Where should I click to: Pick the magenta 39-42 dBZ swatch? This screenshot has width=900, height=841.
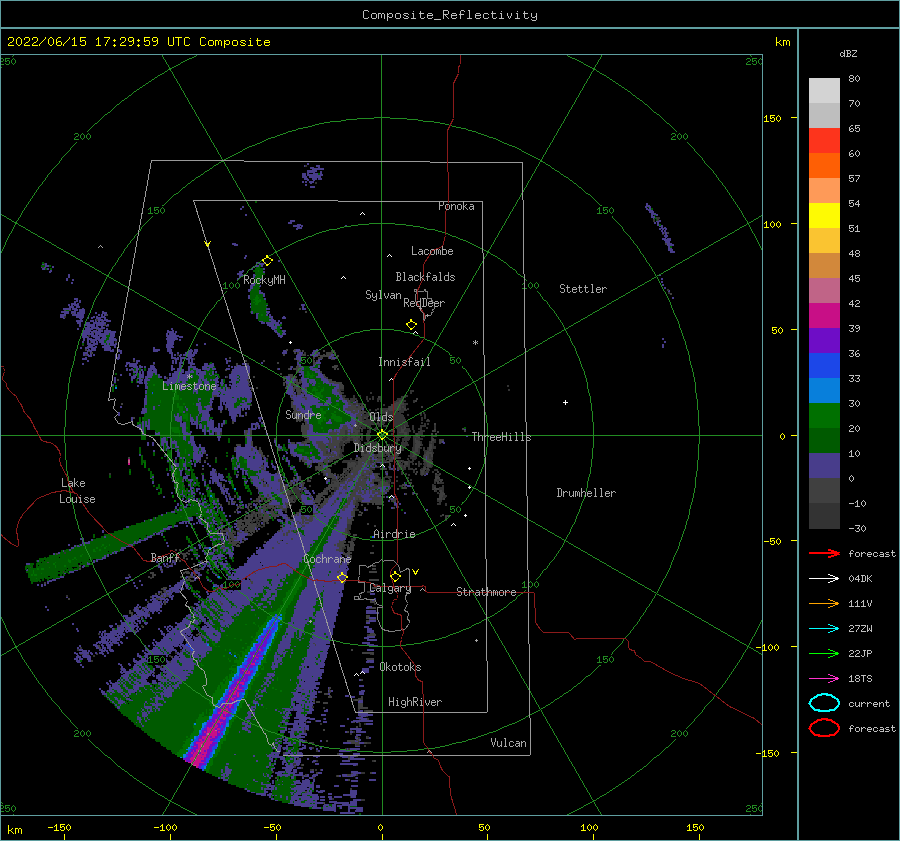(824, 316)
